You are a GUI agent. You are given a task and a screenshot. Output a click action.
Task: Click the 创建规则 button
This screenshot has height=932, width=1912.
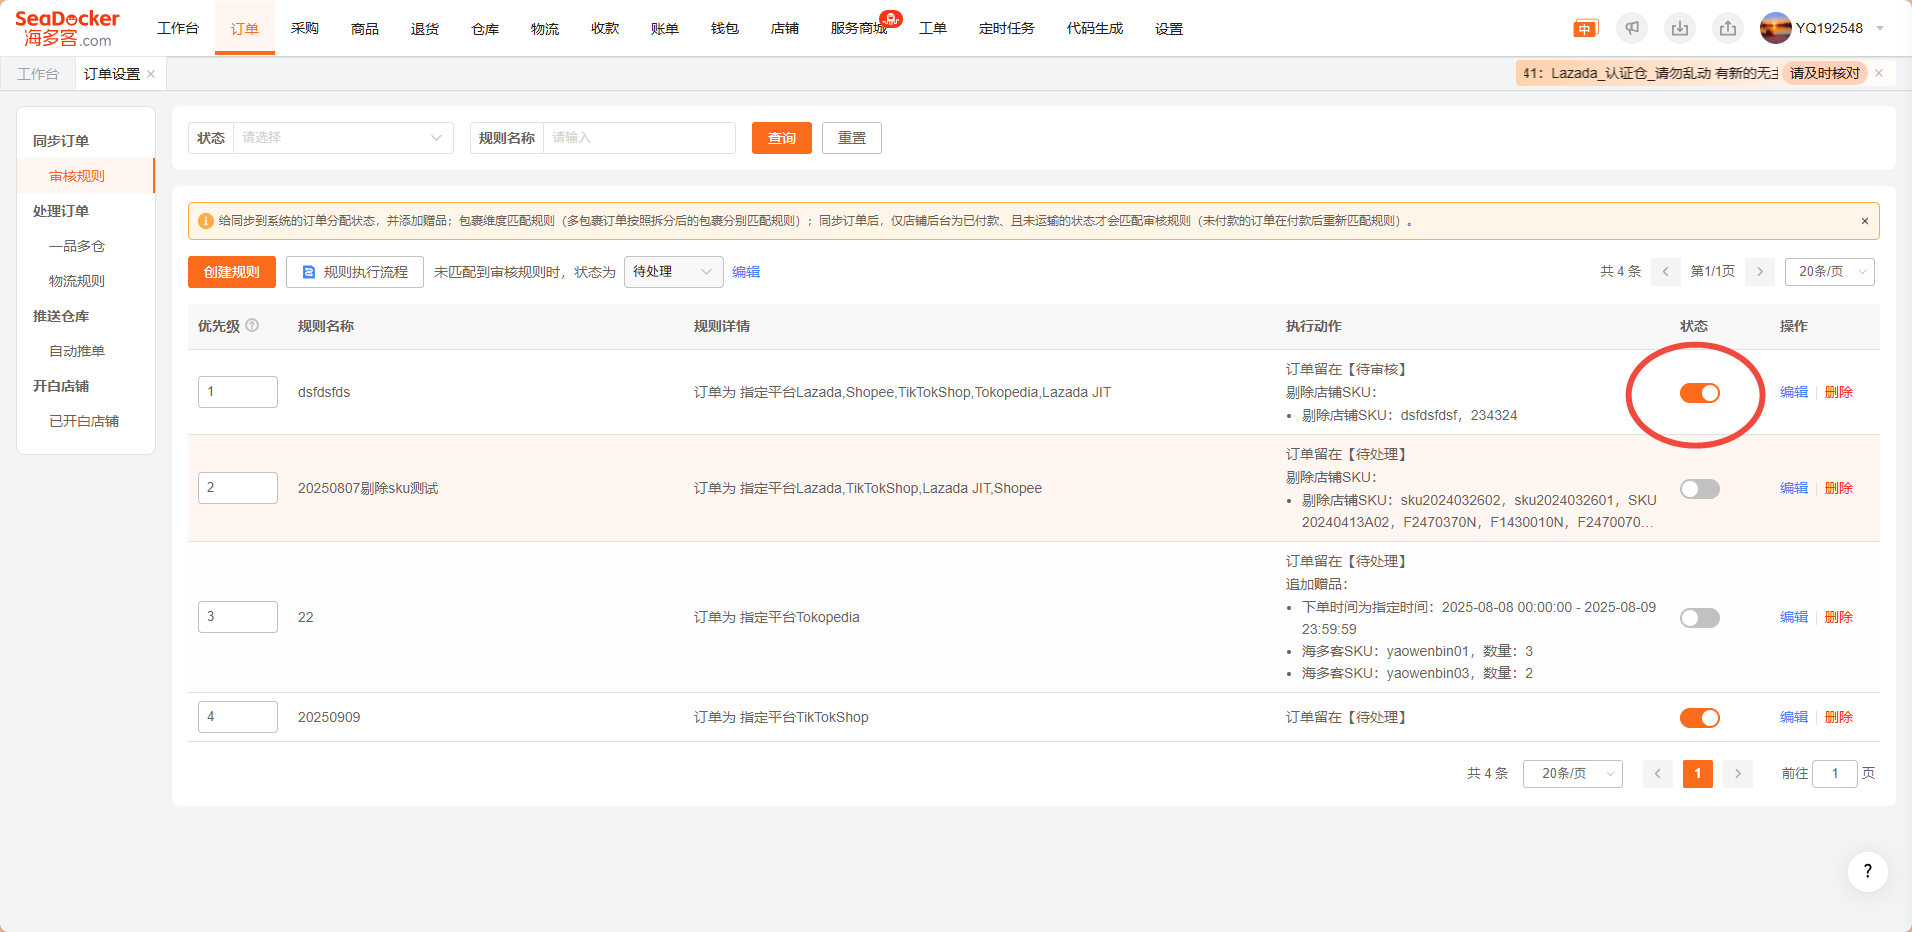point(232,272)
